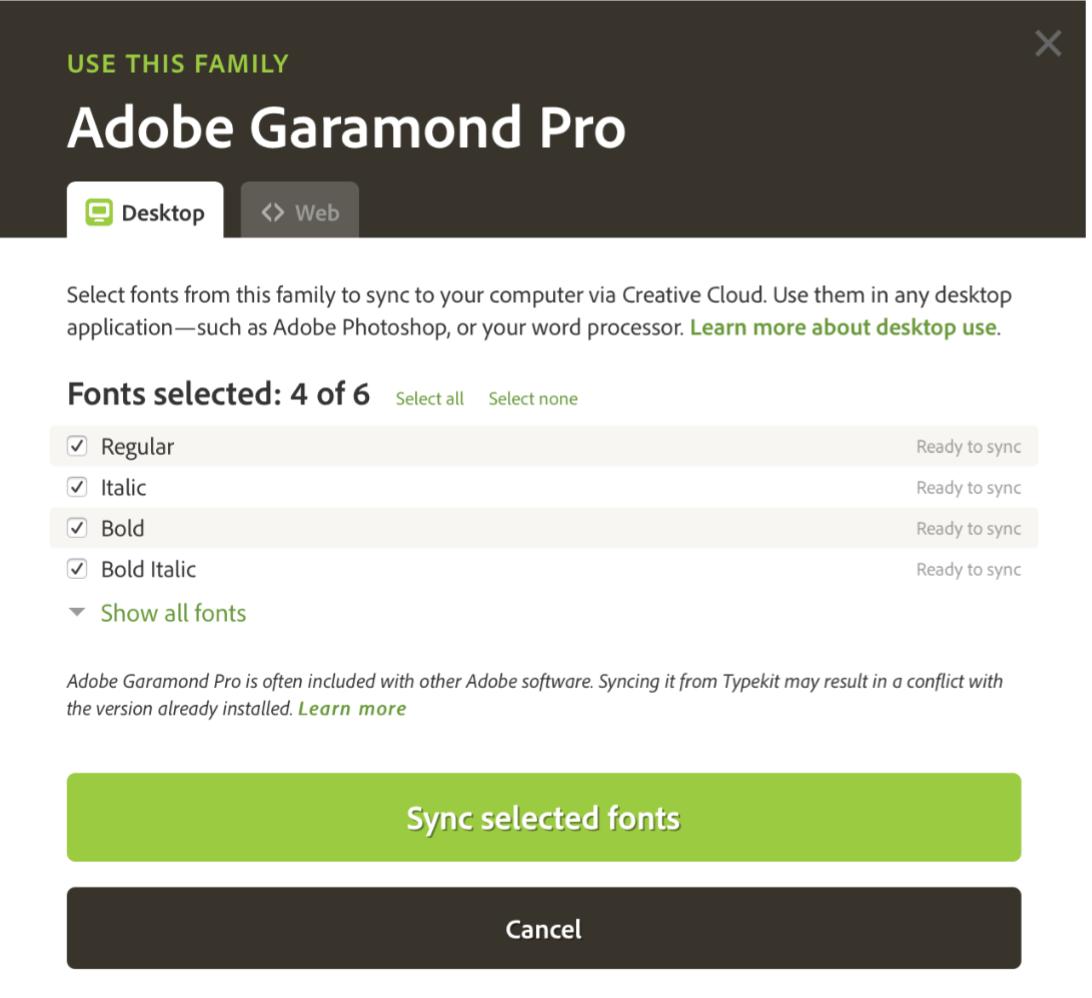Click the green disclosure triangle beside Show all fonts
The width and height of the screenshot is (1092, 998).
coord(77,612)
